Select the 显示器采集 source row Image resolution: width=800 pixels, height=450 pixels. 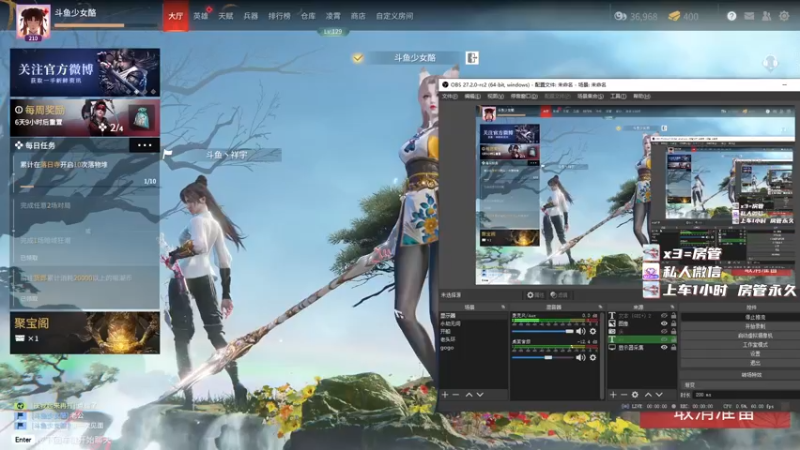click(642, 347)
